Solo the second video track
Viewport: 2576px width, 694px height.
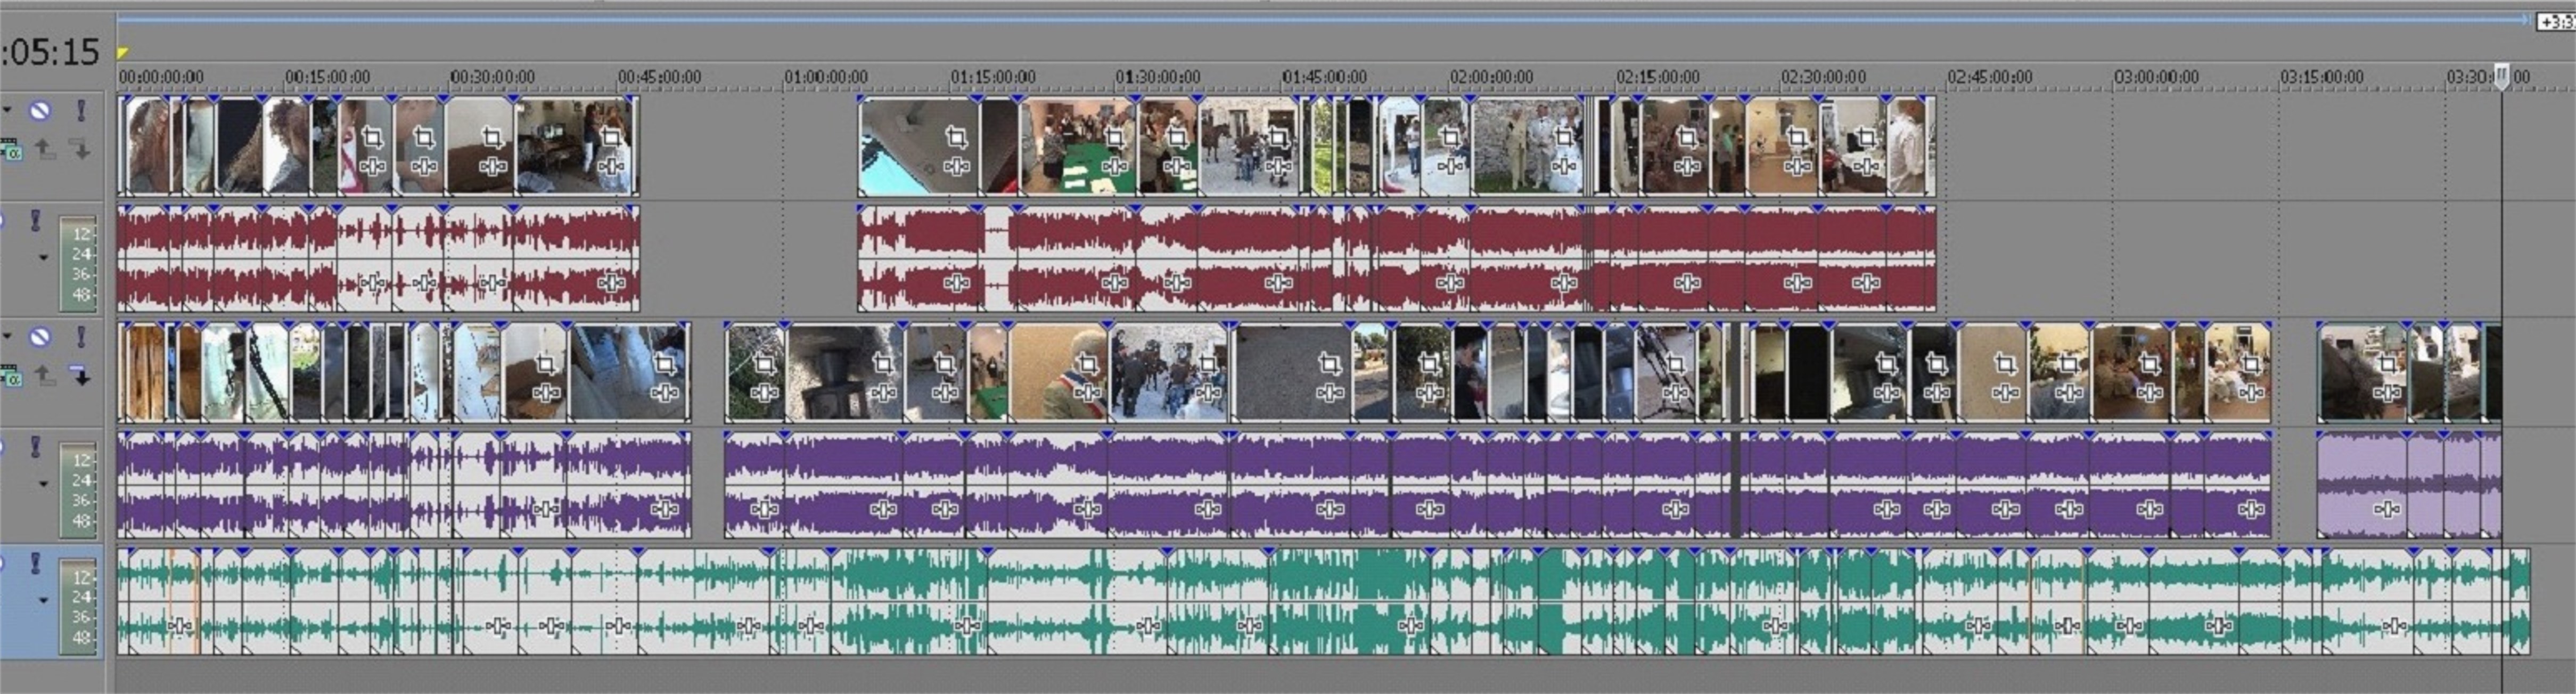click(81, 337)
